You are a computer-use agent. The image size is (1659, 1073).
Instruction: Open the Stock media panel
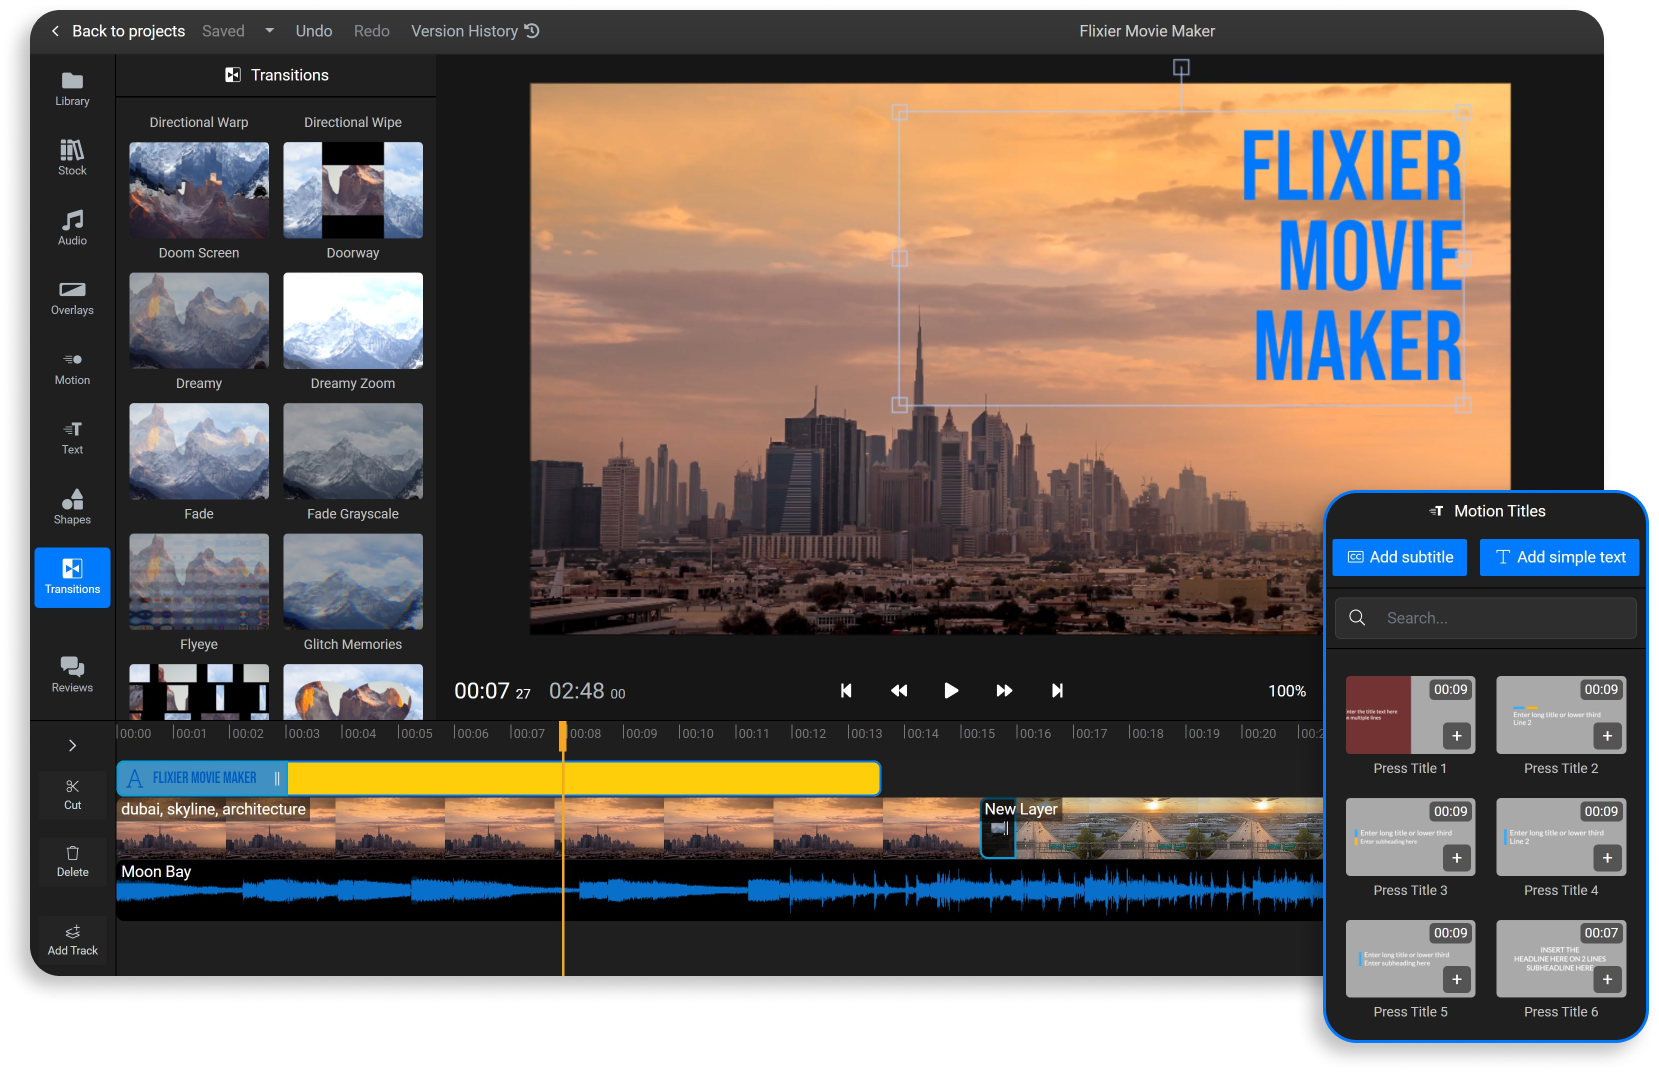[71, 158]
